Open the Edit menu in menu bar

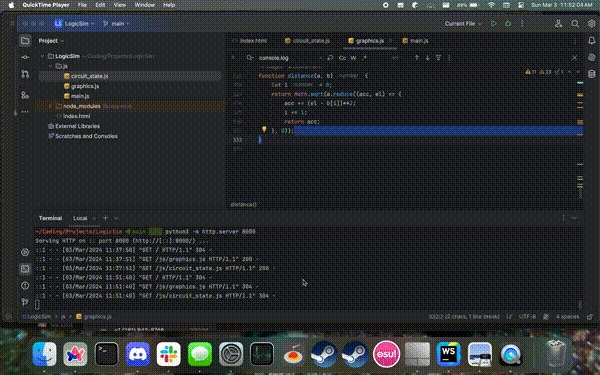coord(100,5)
